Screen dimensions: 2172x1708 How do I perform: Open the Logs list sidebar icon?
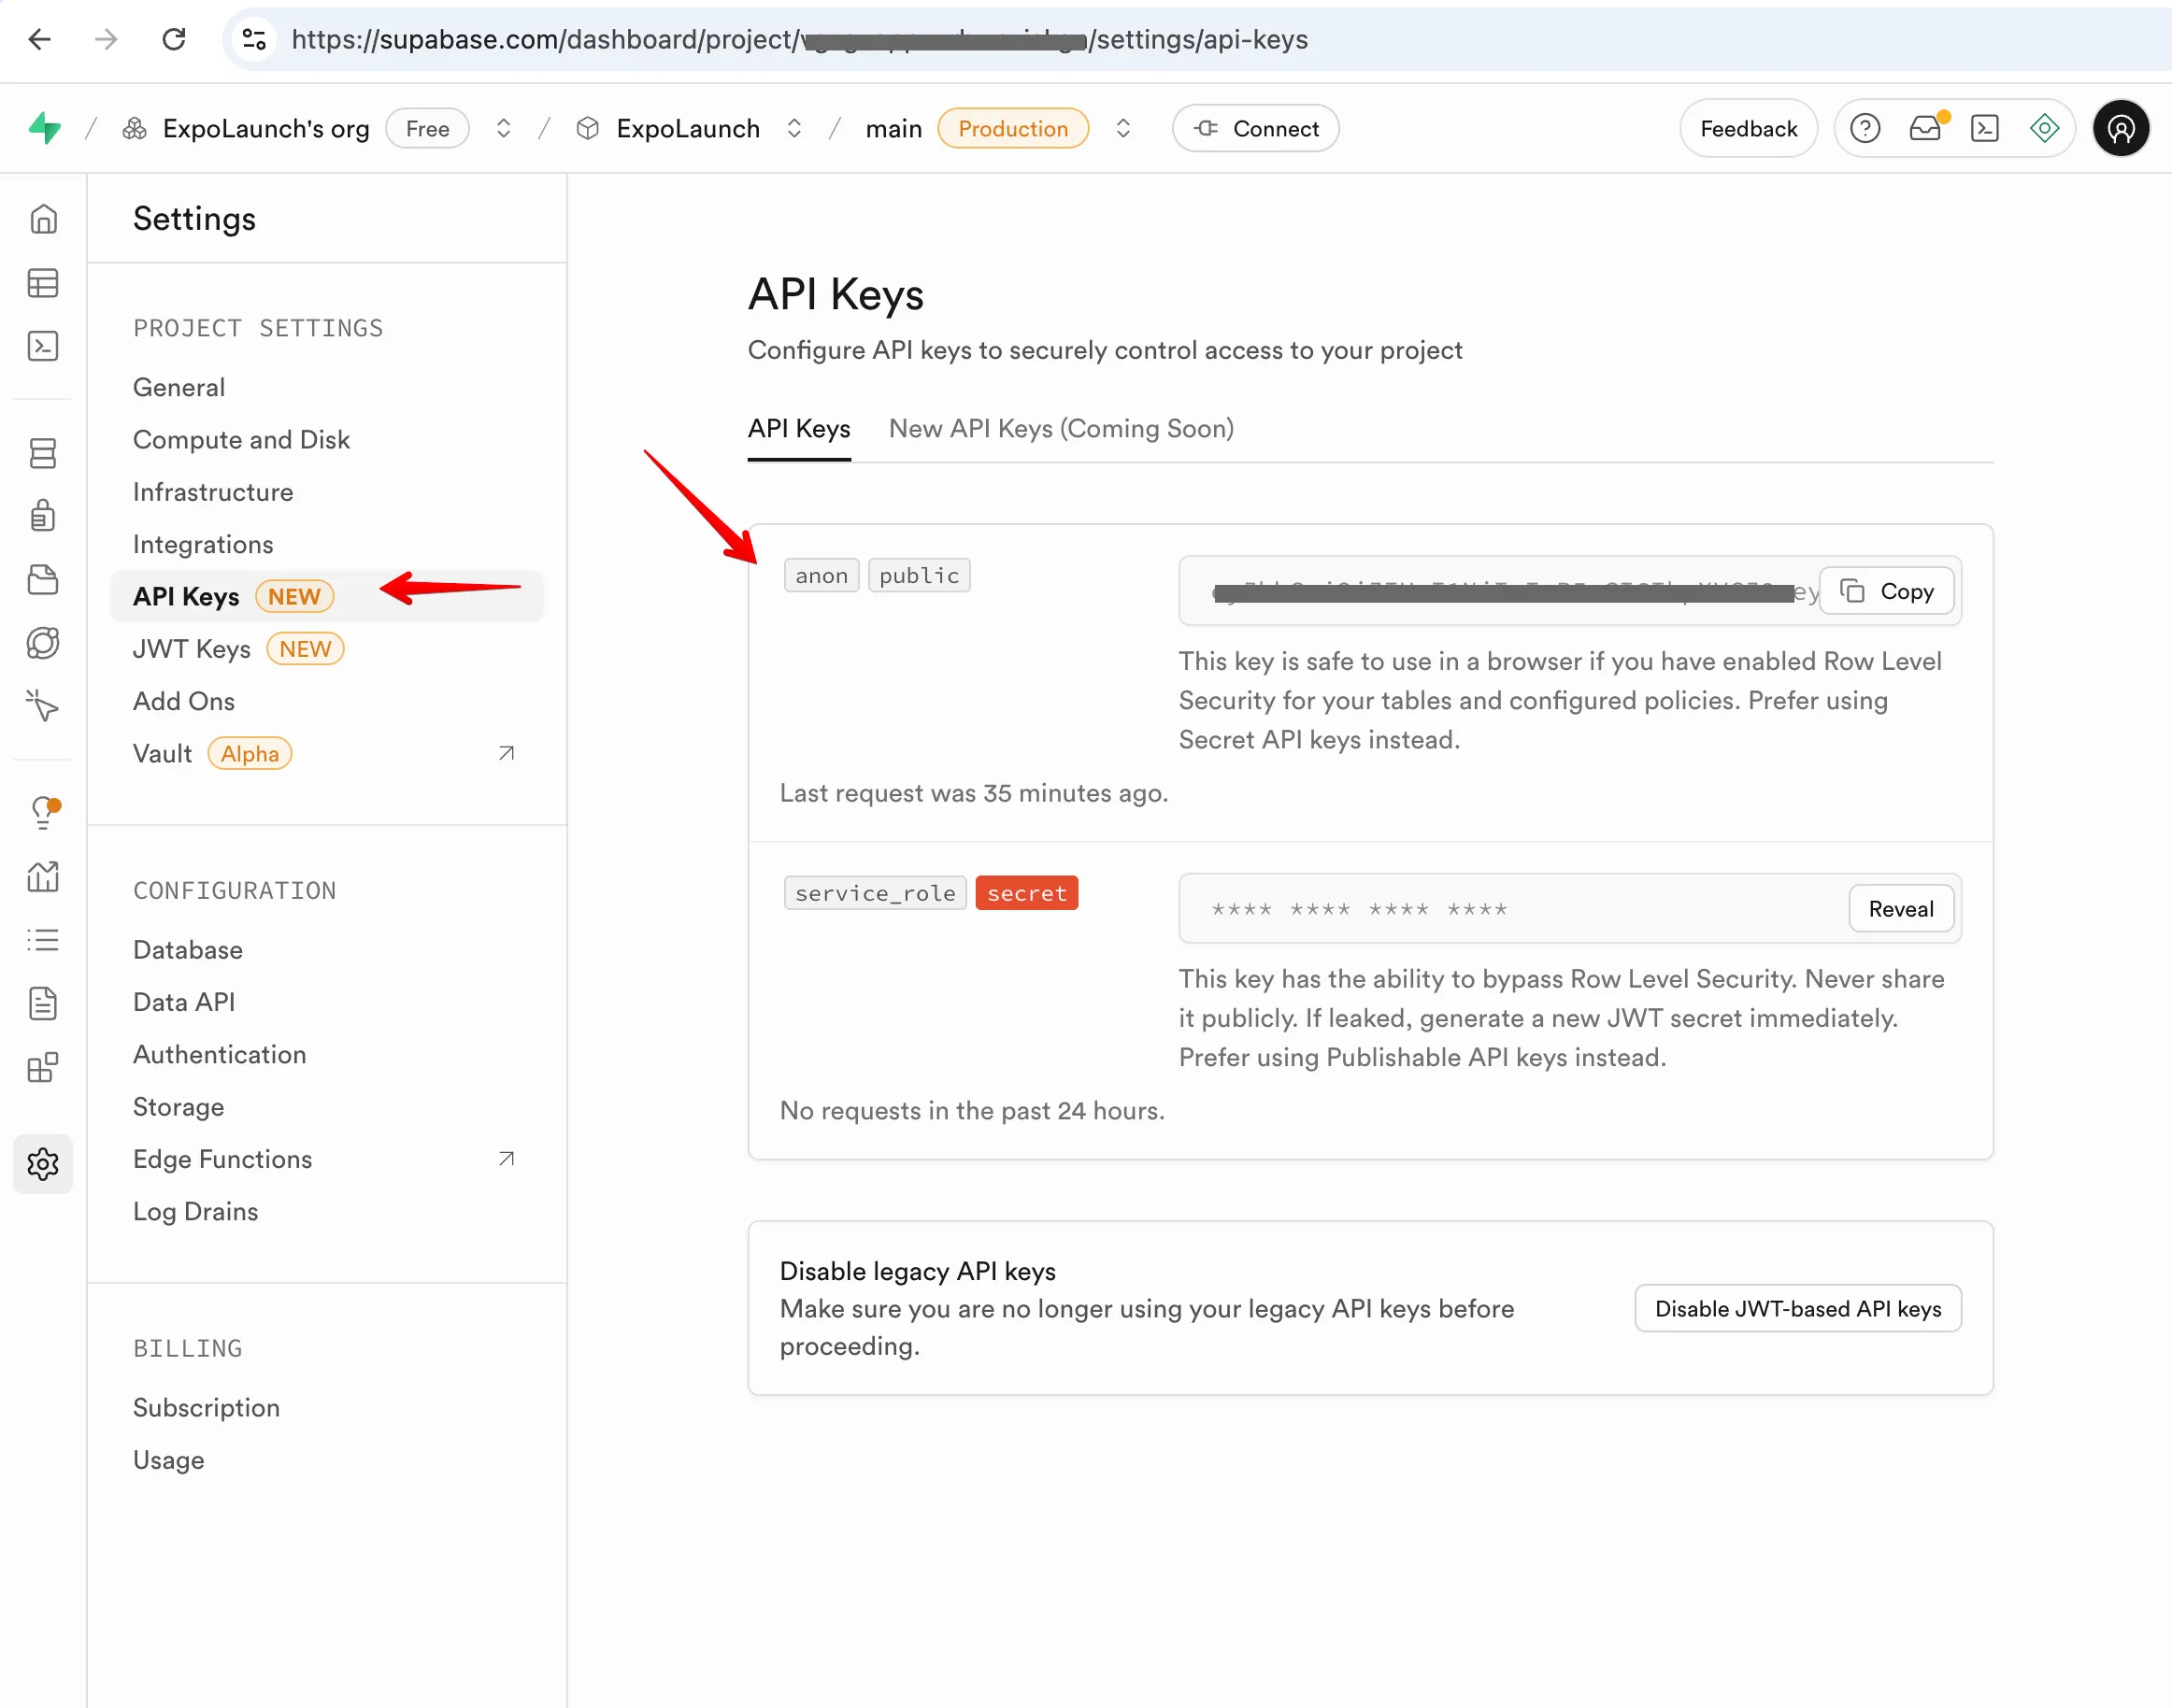[x=43, y=940]
